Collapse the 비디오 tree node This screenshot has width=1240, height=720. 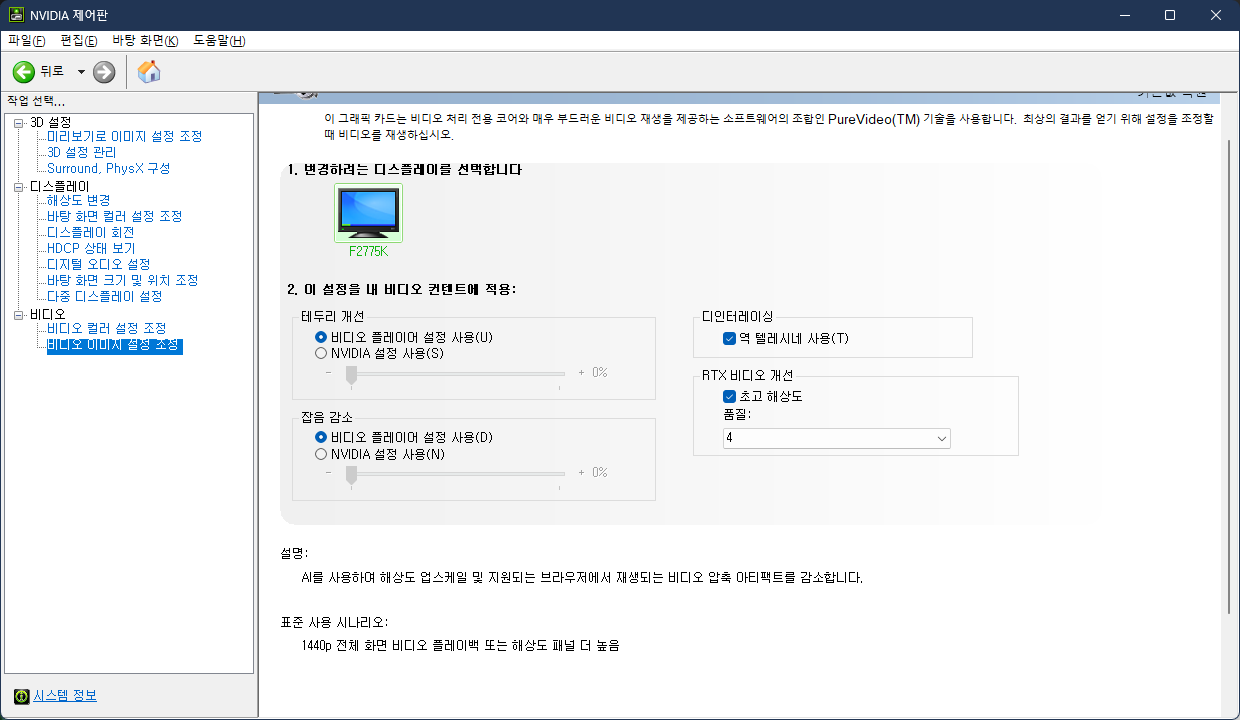point(19,314)
